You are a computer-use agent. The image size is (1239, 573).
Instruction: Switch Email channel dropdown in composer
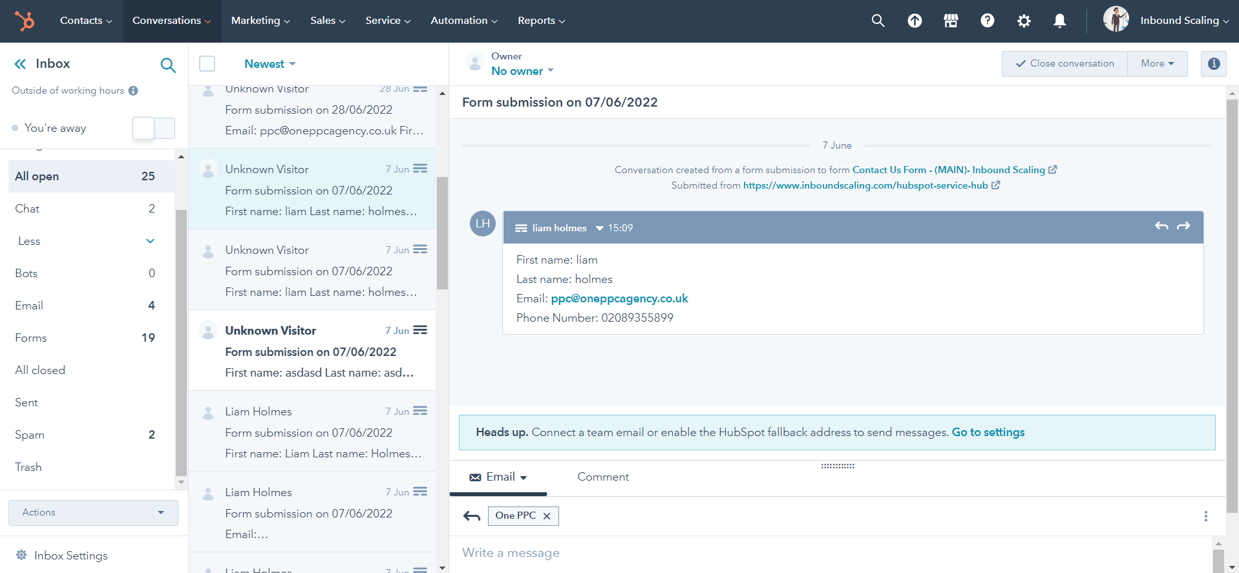(498, 477)
